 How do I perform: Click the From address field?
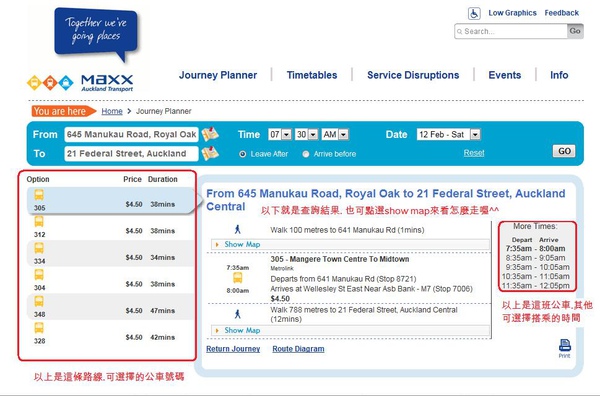tap(131, 134)
